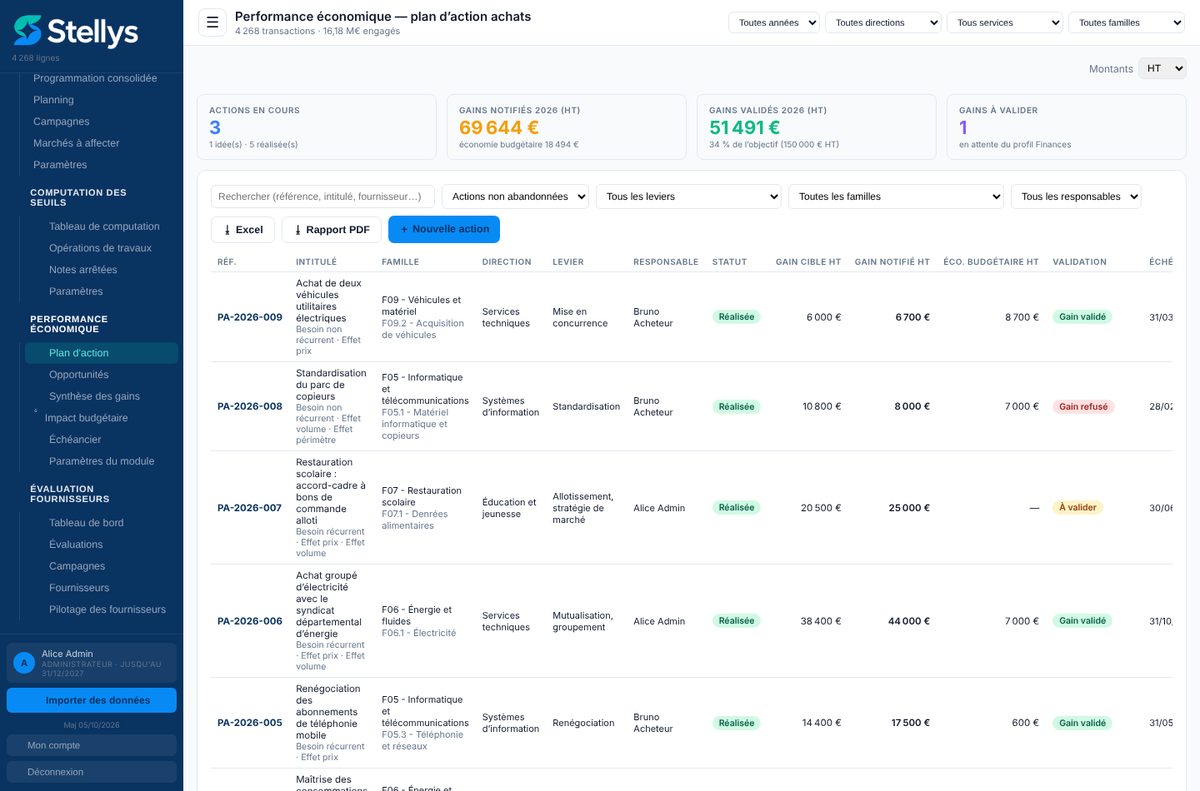1200x791 pixels.
Task: Open Tableau de computation
Action: [x=104, y=227]
